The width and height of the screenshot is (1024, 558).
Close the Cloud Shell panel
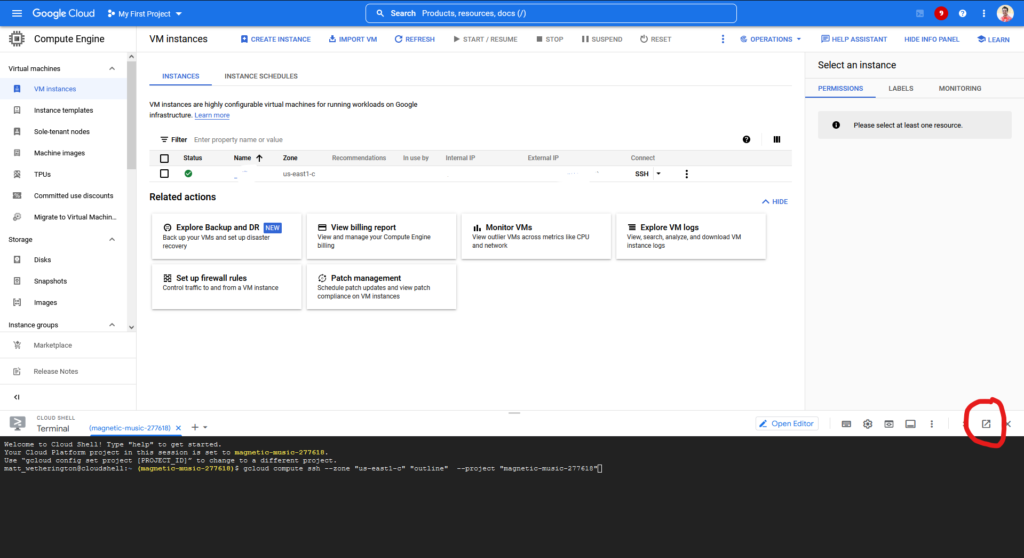click(1008, 424)
